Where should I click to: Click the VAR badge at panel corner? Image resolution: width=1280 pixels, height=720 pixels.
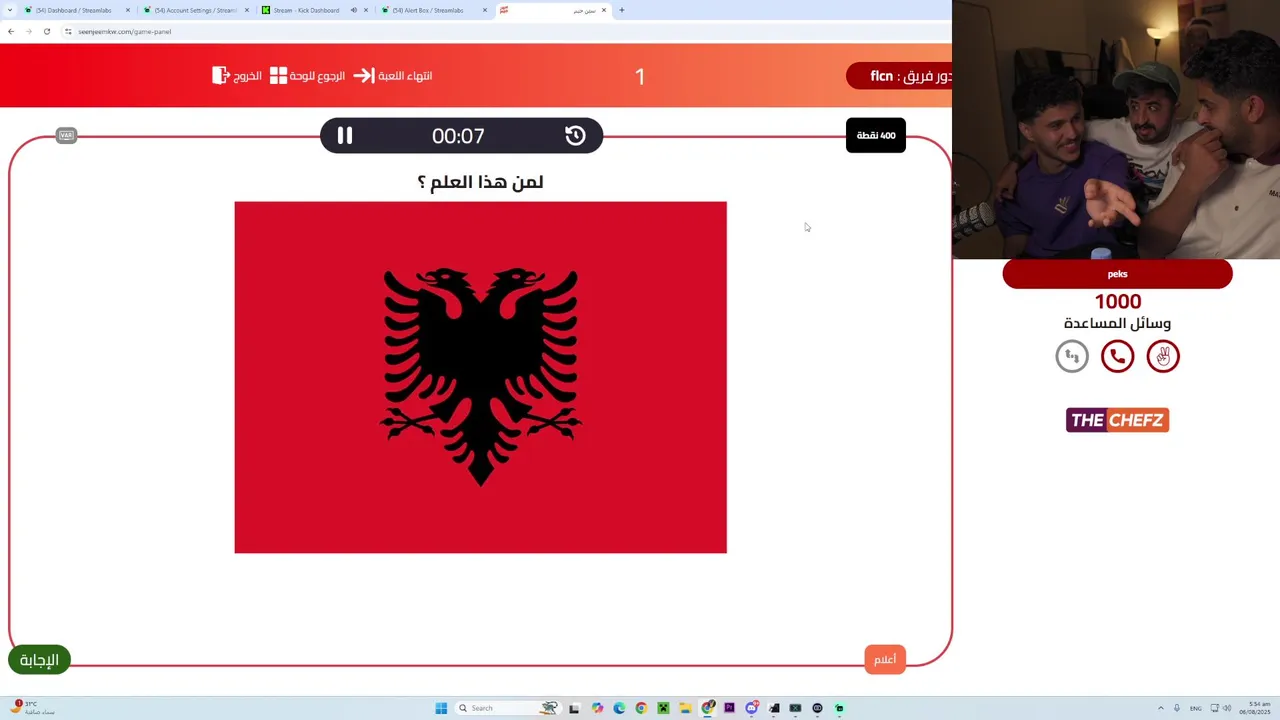tap(66, 135)
